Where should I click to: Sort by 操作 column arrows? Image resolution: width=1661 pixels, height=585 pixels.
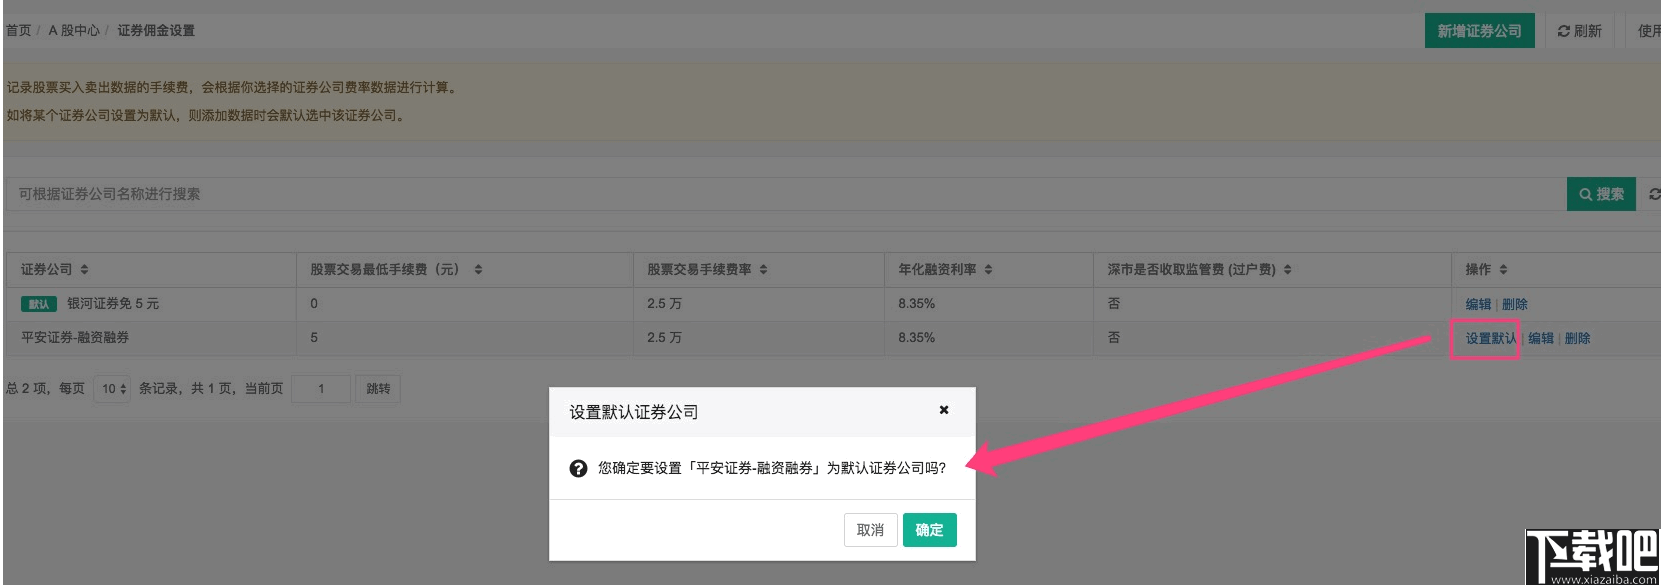pyautogui.click(x=1503, y=270)
